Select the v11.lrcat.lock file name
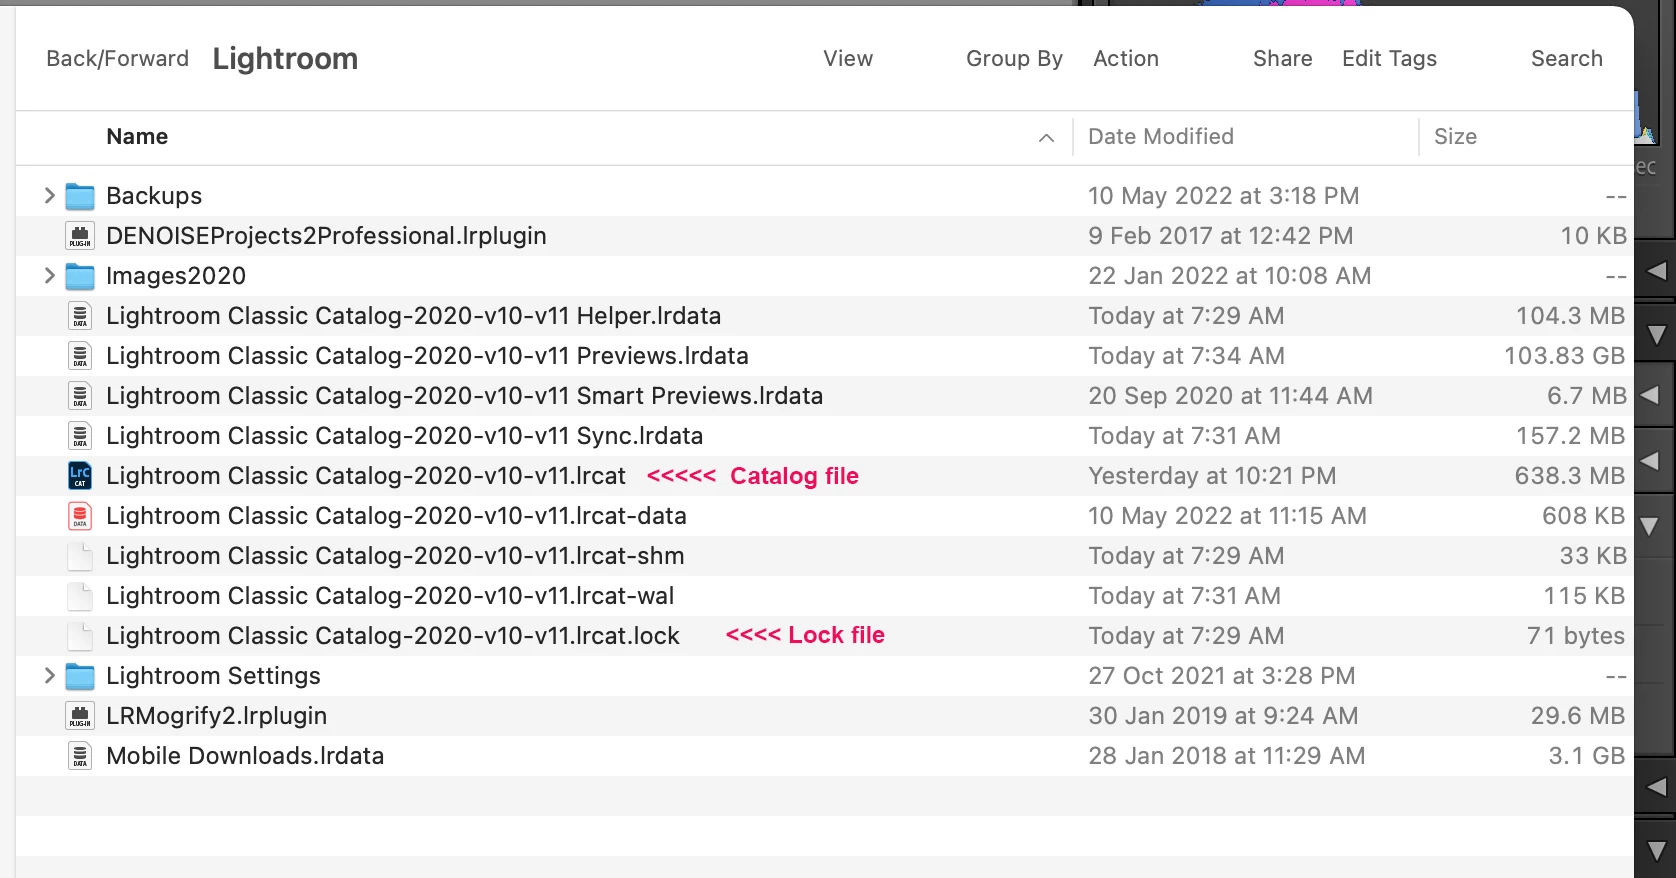Screen dimensions: 1676x878 pos(393,636)
